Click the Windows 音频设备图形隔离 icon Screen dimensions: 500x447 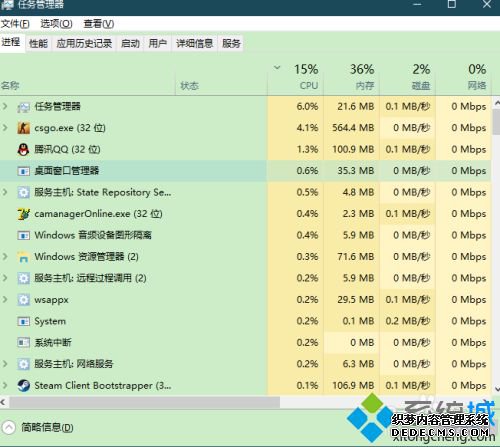pyautogui.click(x=24, y=235)
